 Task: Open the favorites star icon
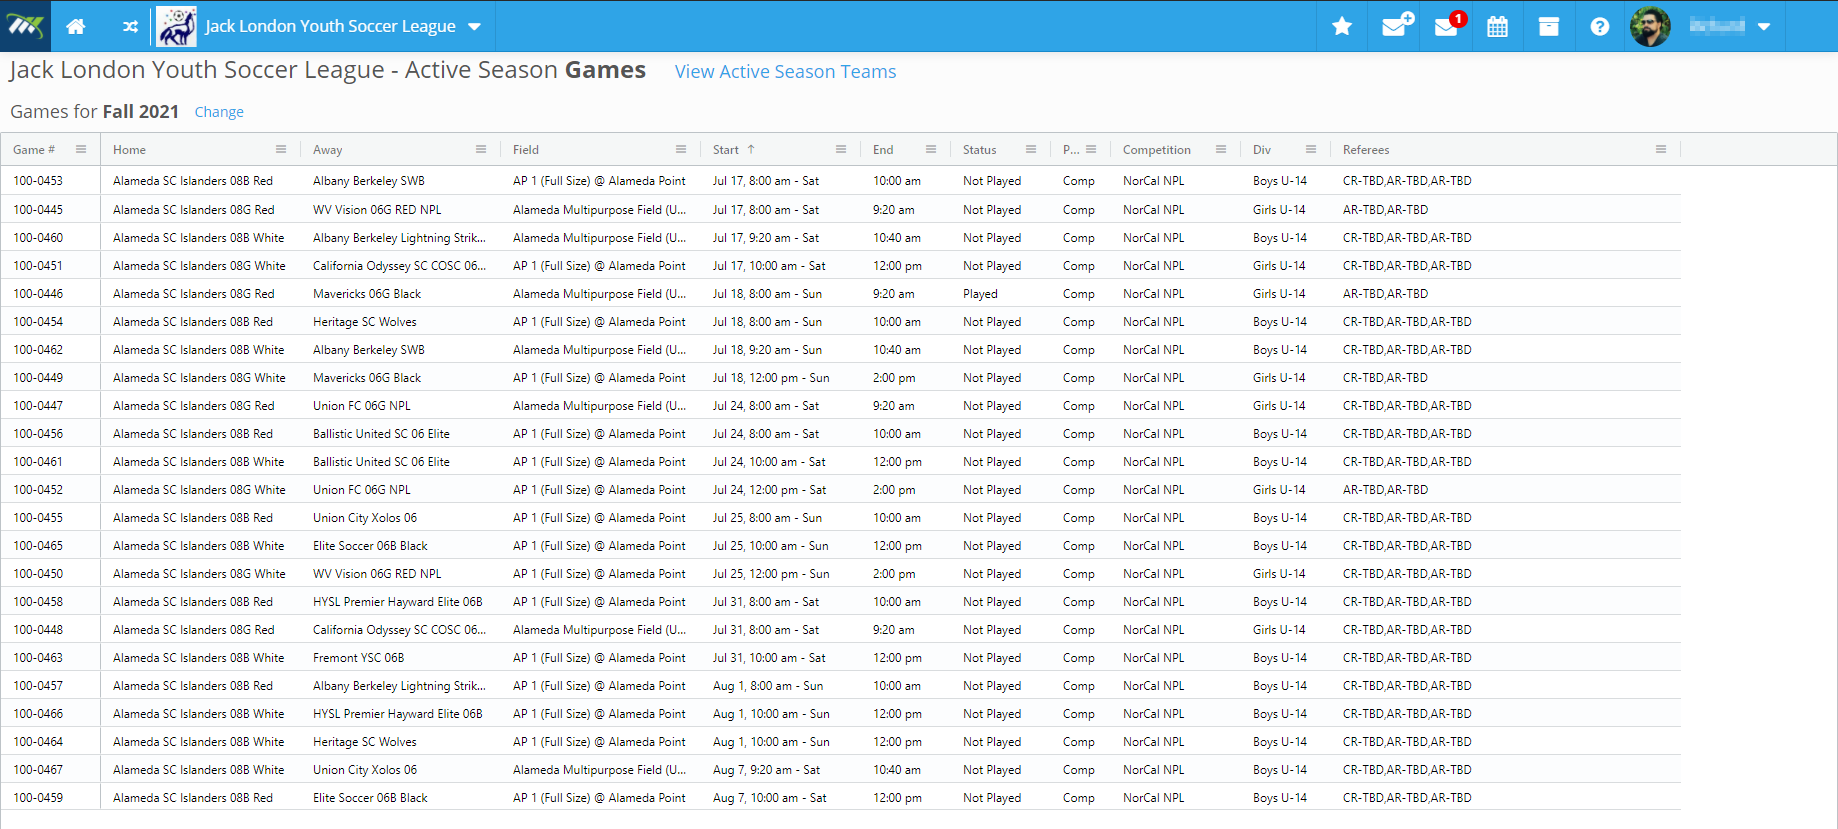tap(1342, 26)
